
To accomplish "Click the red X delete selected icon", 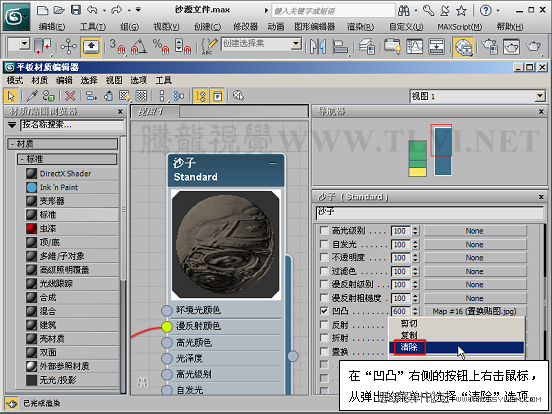I will coord(70,96).
